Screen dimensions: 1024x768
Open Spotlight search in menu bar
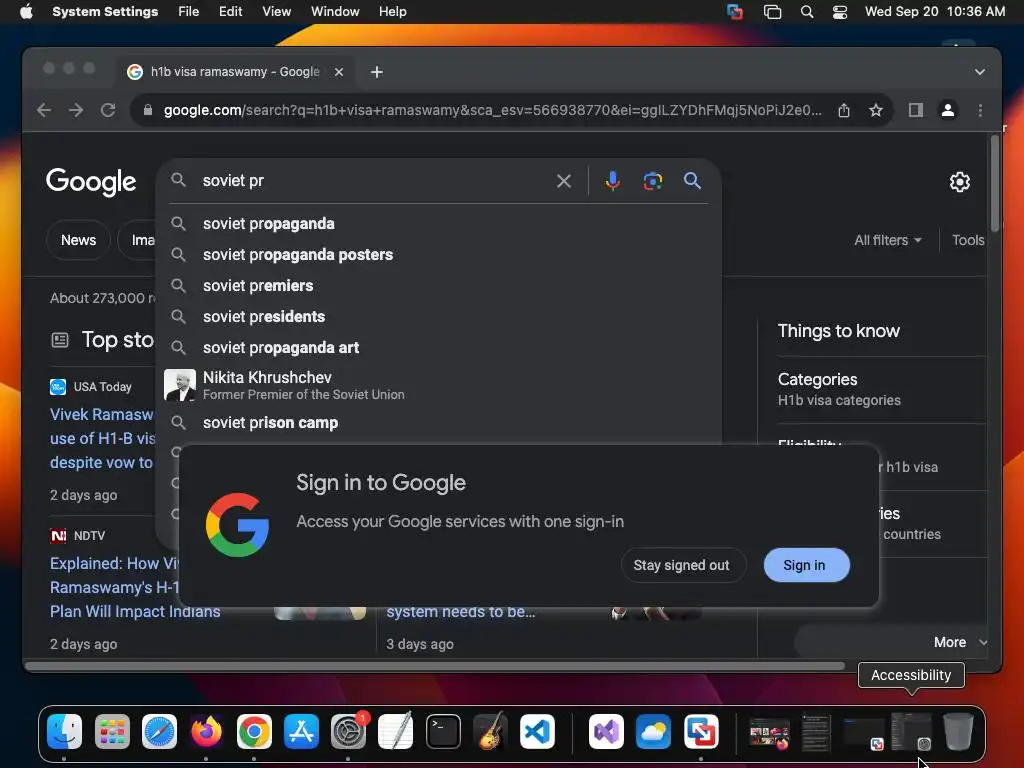(x=807, y=12)
